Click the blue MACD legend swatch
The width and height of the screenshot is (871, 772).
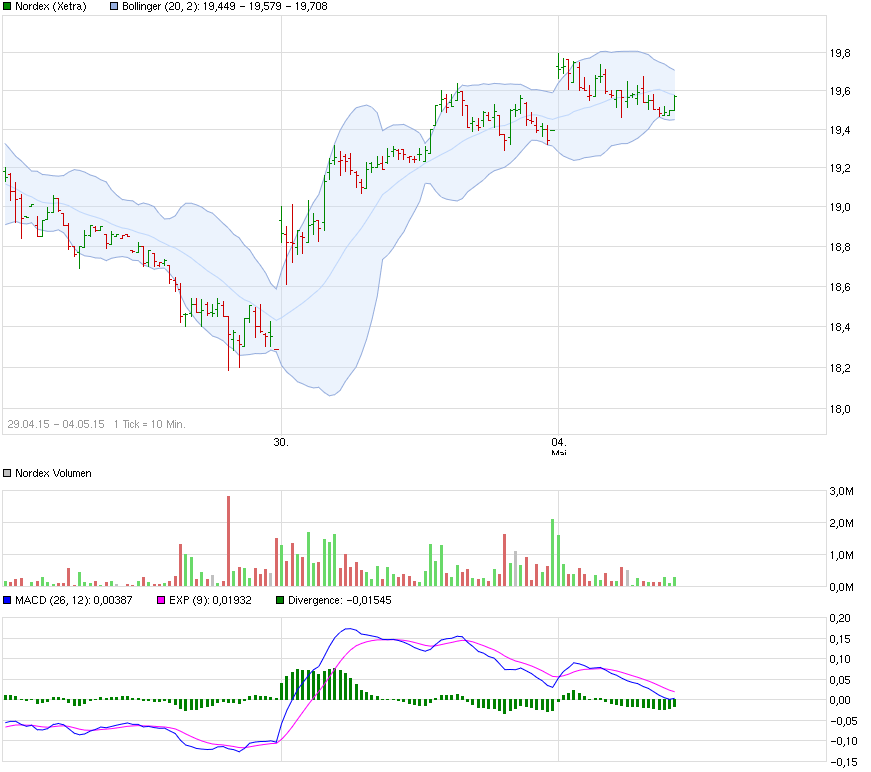(x=8, y=601)
